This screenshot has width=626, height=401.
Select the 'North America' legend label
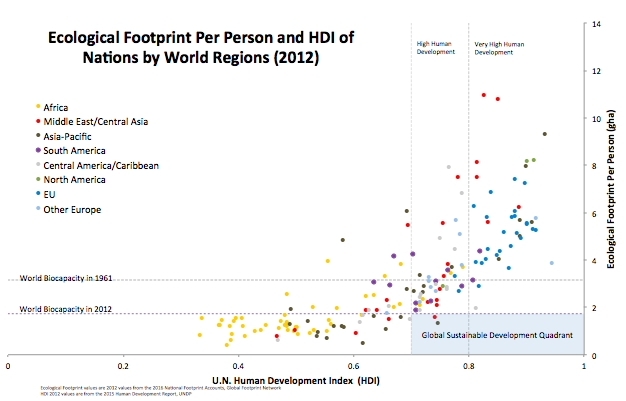[x=74, y=180]
